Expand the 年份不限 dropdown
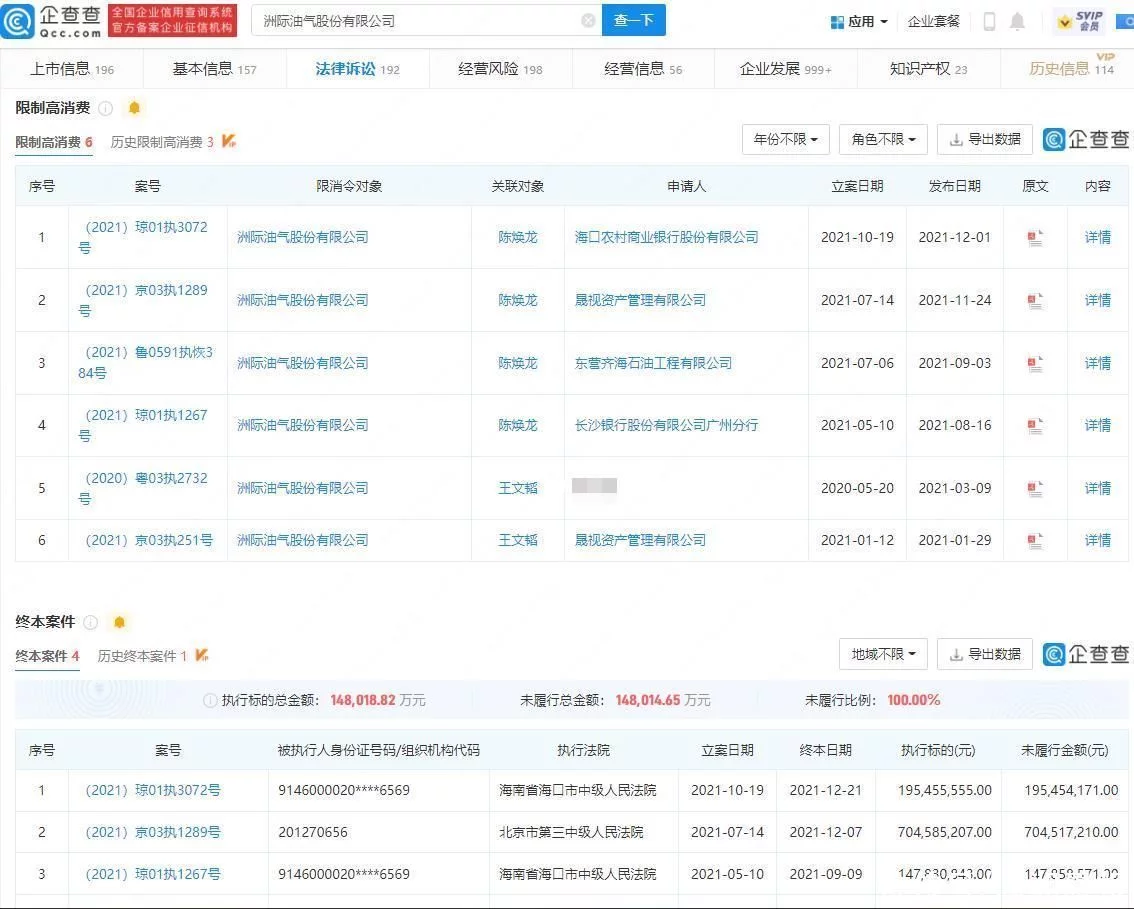 [785, 139]
